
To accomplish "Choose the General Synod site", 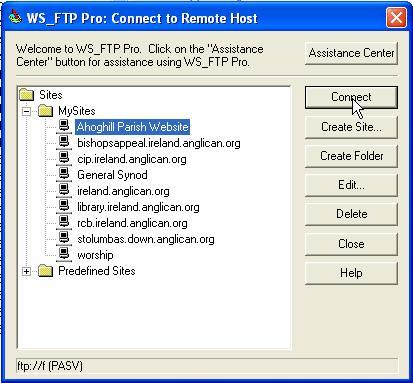I will [112, 175].
